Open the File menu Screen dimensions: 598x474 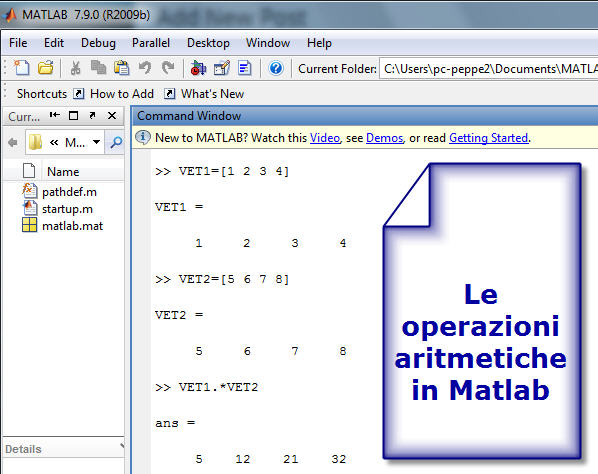(18, 43)
